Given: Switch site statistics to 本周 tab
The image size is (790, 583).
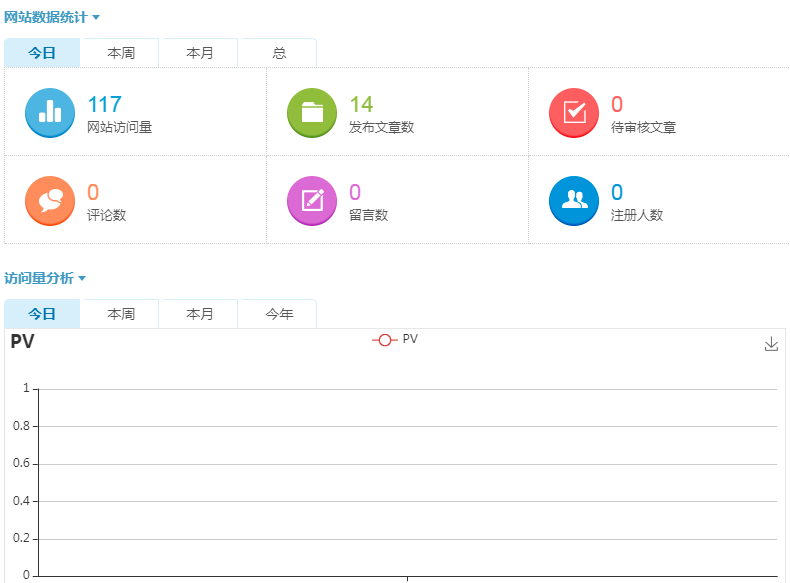Looking at the screenshot, I should 121,53.
